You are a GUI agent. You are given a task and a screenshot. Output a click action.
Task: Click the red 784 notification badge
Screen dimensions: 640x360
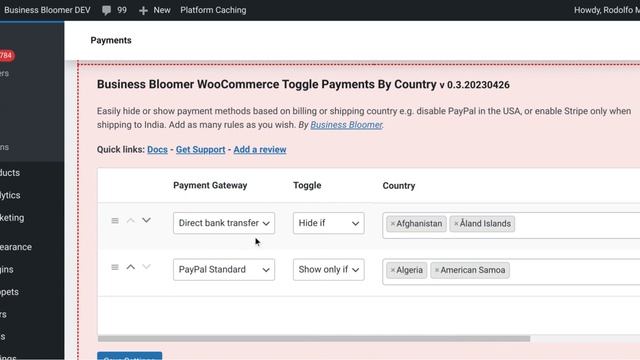(7, 56)
